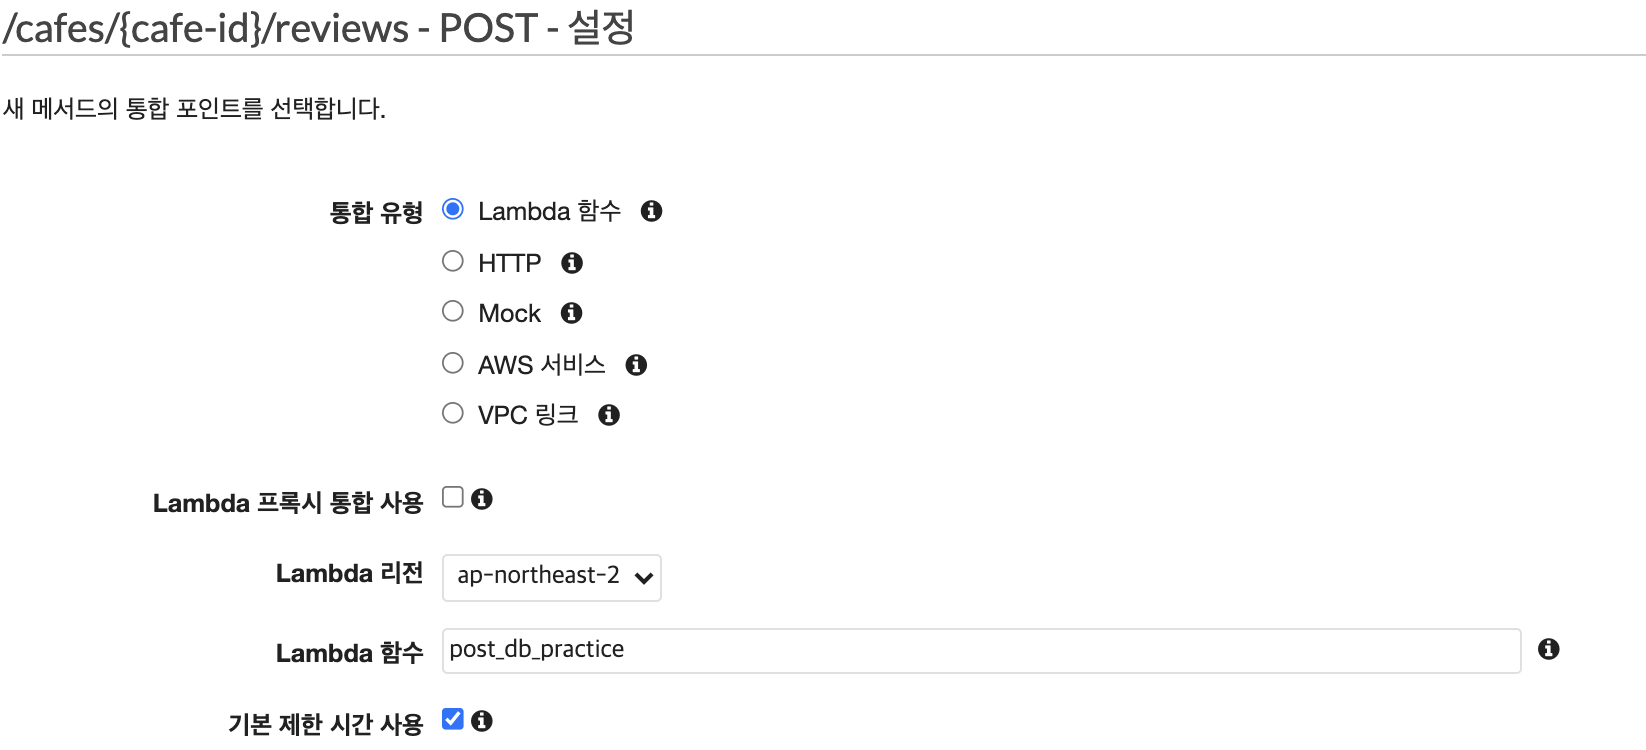Image resolution: width=1646 pixels, height=750 pixels.
Task: Open the Lambda 리전 dropdown
Action: click(551, 577)
